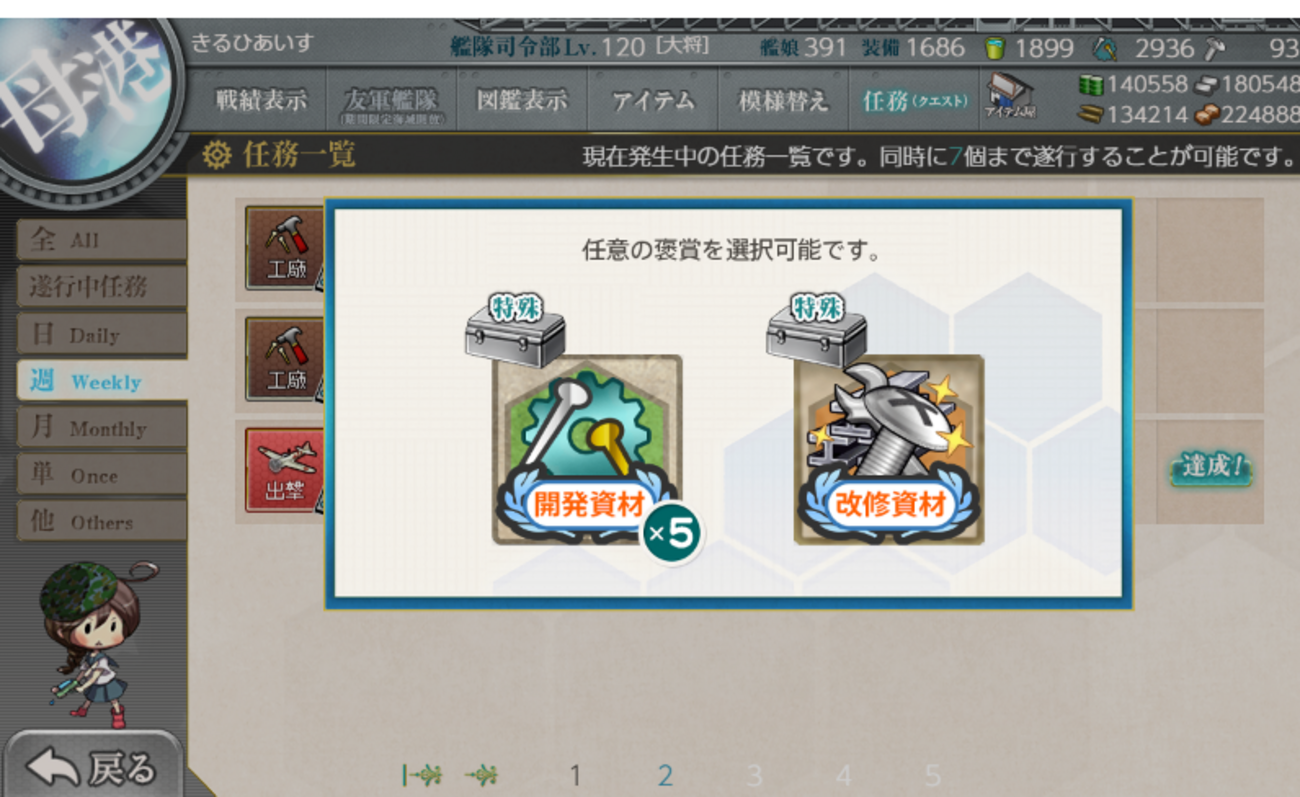
Task: Select the 改修資材 screw reward card
Action: (889, 449)
